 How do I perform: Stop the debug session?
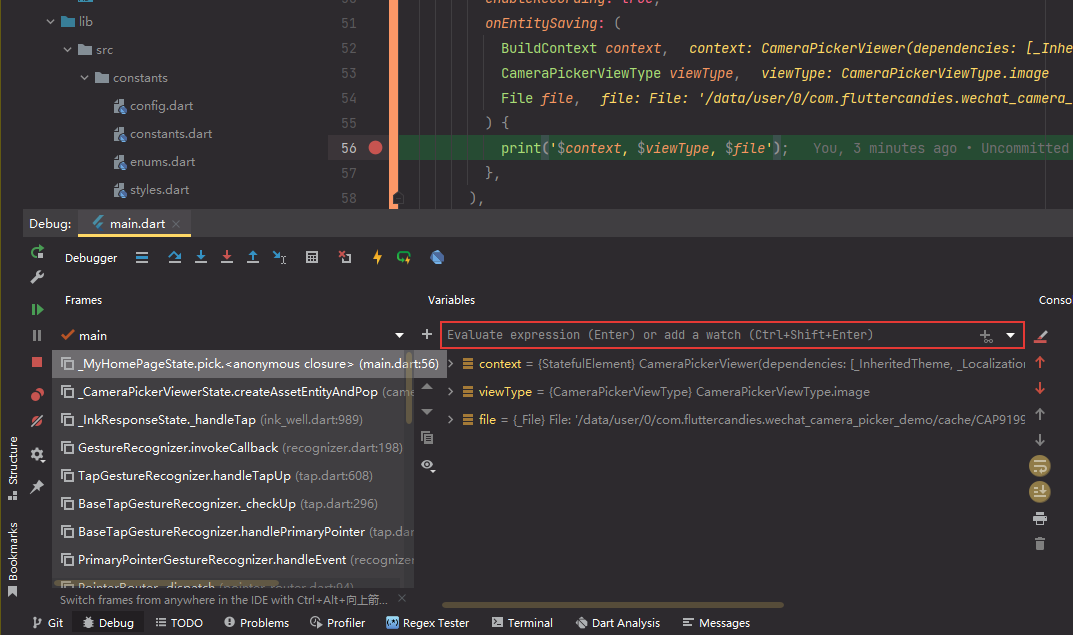(36, 362)
